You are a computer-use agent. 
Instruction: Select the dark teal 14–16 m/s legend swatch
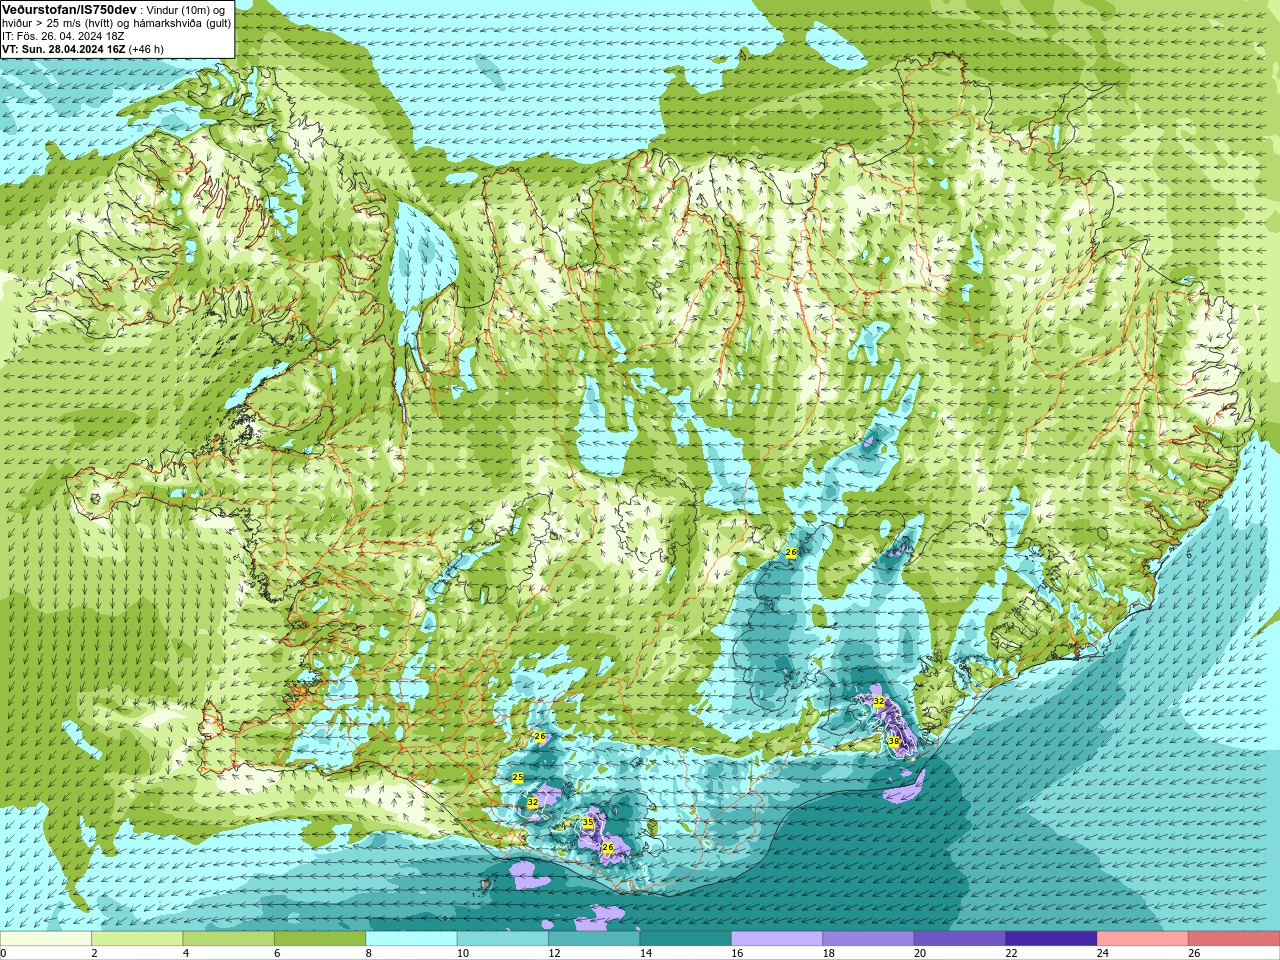tap(686, 939)
